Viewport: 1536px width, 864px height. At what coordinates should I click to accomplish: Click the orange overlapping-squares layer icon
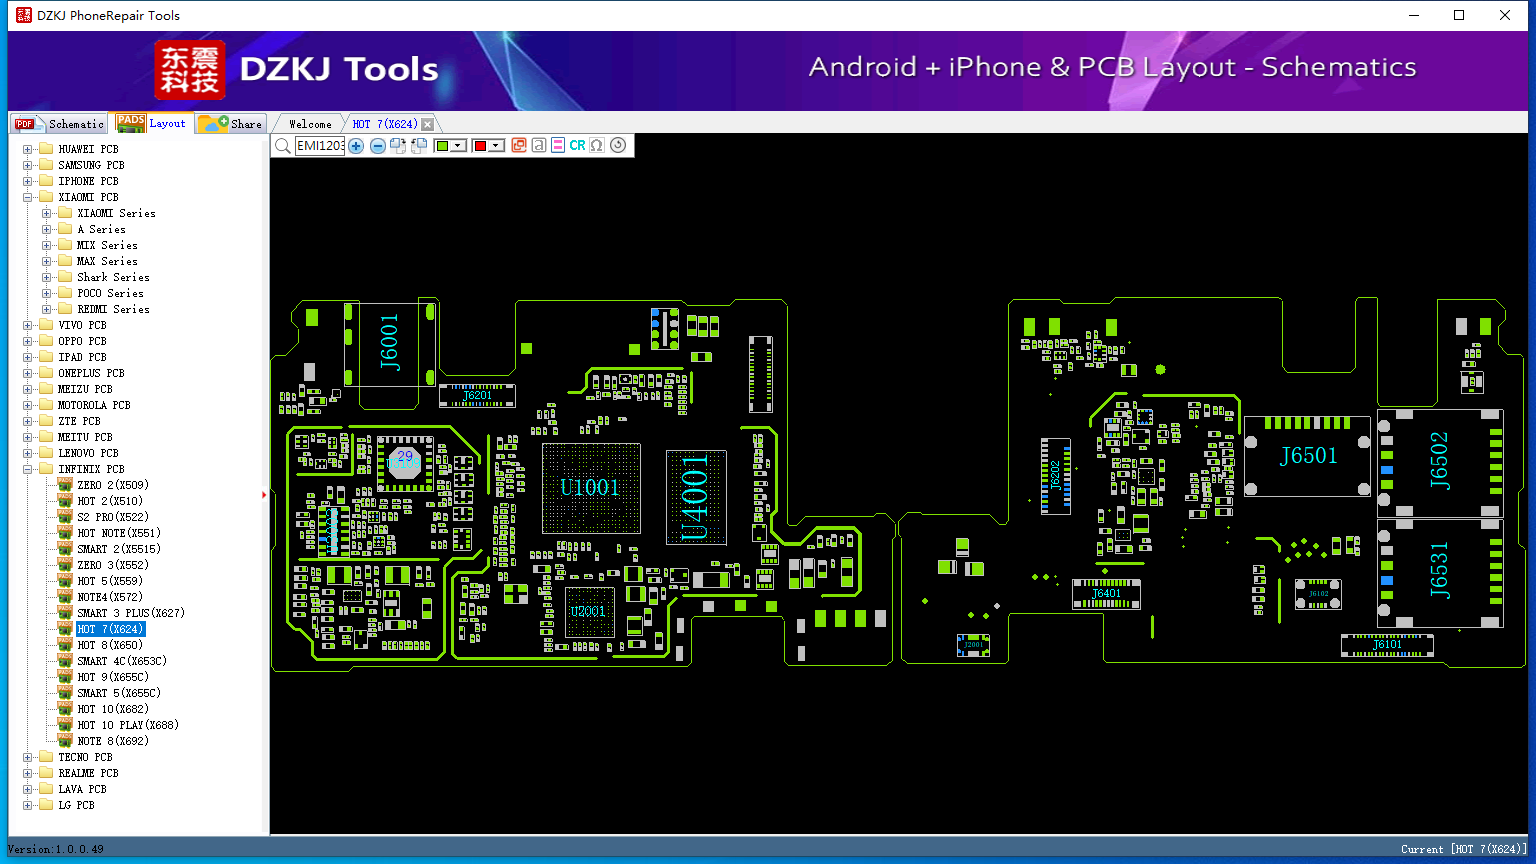click(519, 146)
